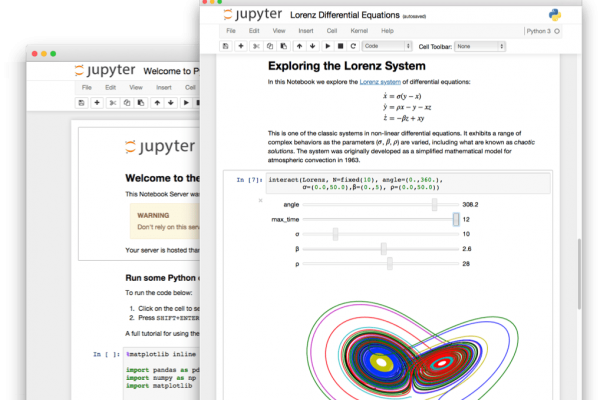Click the Jupyter logo in the Lorenz notebook window
600x400 pixels.
coord(253,15)
